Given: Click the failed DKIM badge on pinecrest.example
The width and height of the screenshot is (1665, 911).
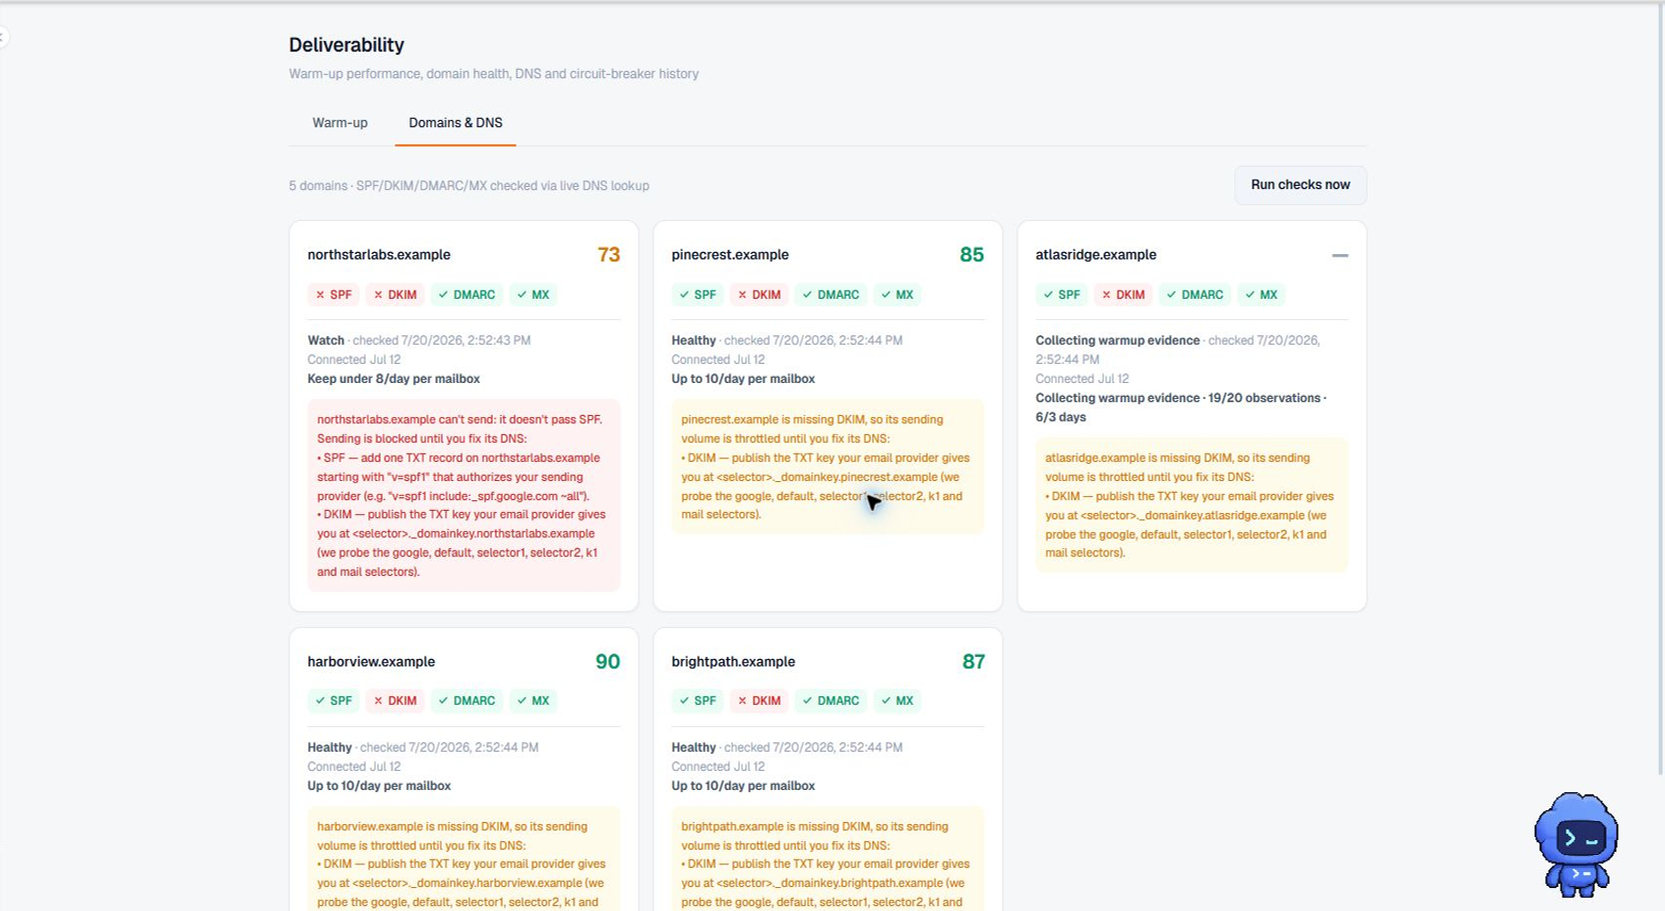Looking at the screenshot, I should coord(759,295).
